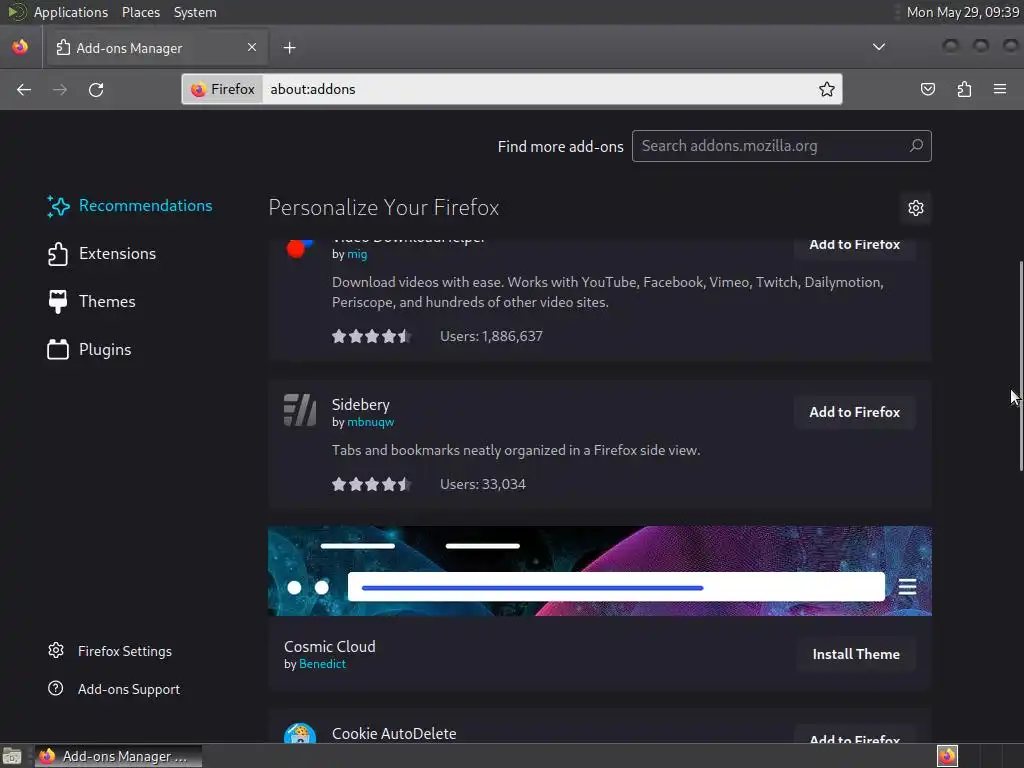The image size is (1024, 768).
Task: Open the Firefox hamburger application menu
Action: tap(1000, 89)
